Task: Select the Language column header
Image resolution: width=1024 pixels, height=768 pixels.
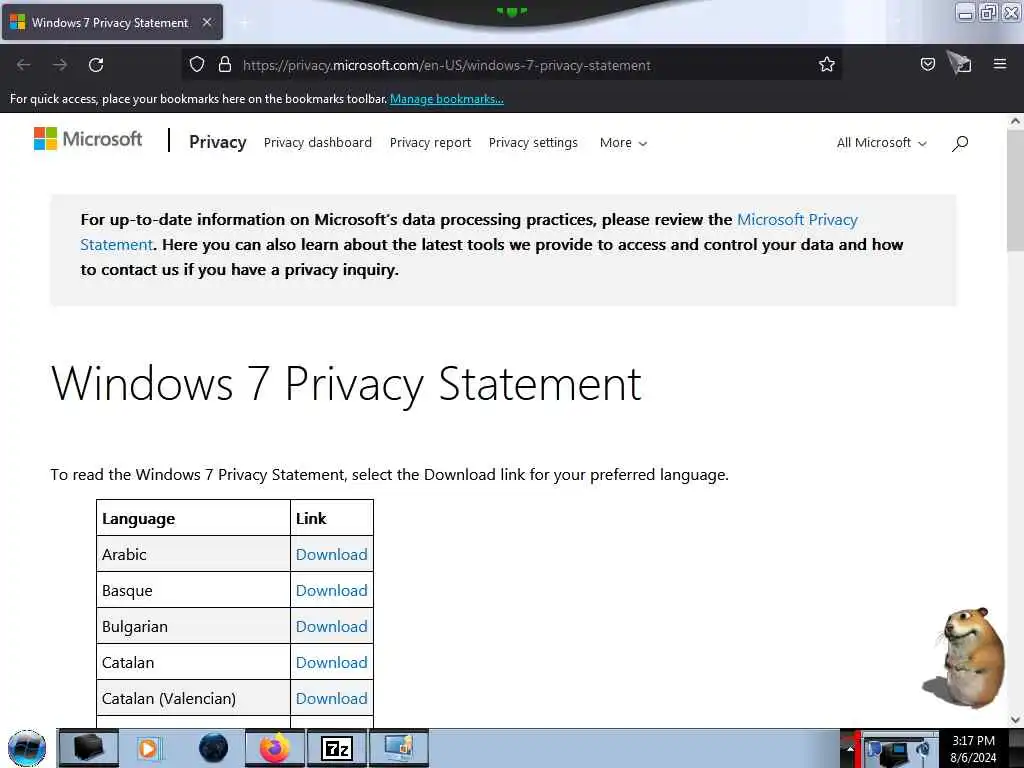Action: coord(193,518)
